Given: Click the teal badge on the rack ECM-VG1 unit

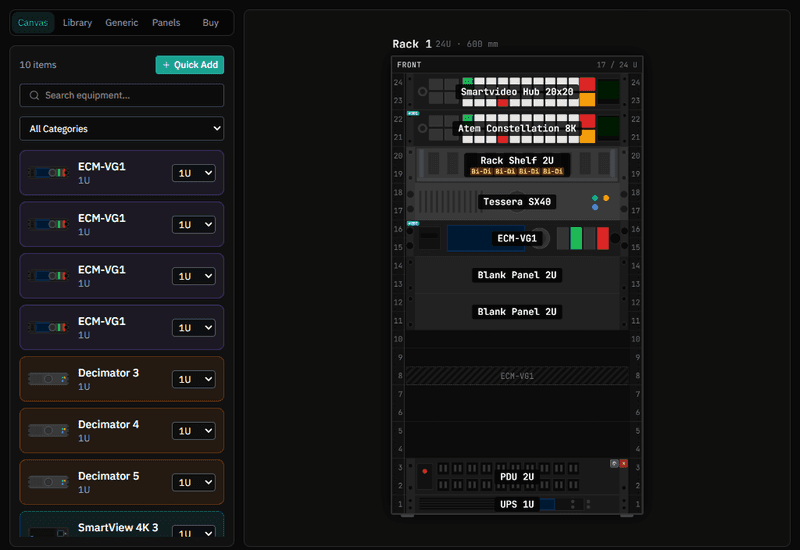Looking at the screenshot, I should point(413,223).
